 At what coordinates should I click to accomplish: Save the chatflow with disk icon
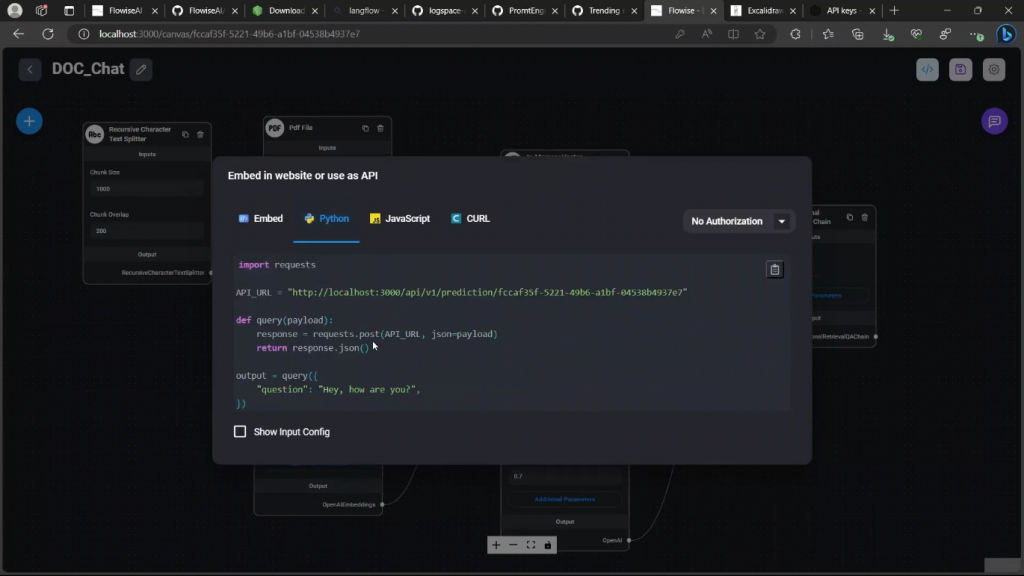961,69
